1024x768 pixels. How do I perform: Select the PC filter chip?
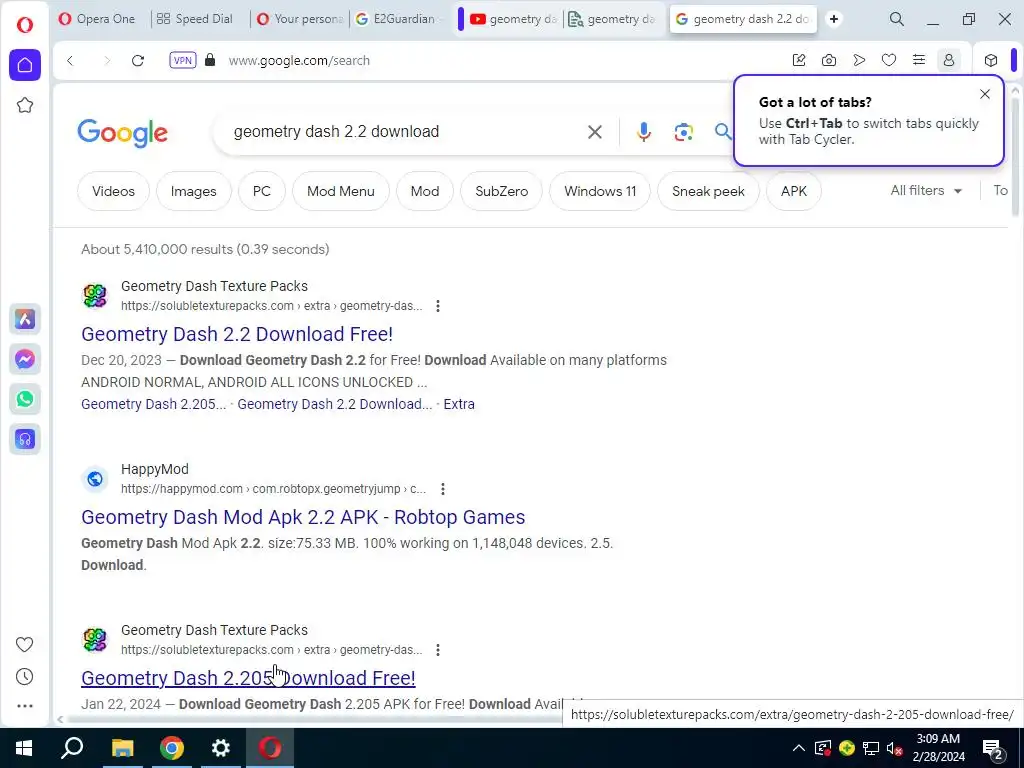click(262, 191)
